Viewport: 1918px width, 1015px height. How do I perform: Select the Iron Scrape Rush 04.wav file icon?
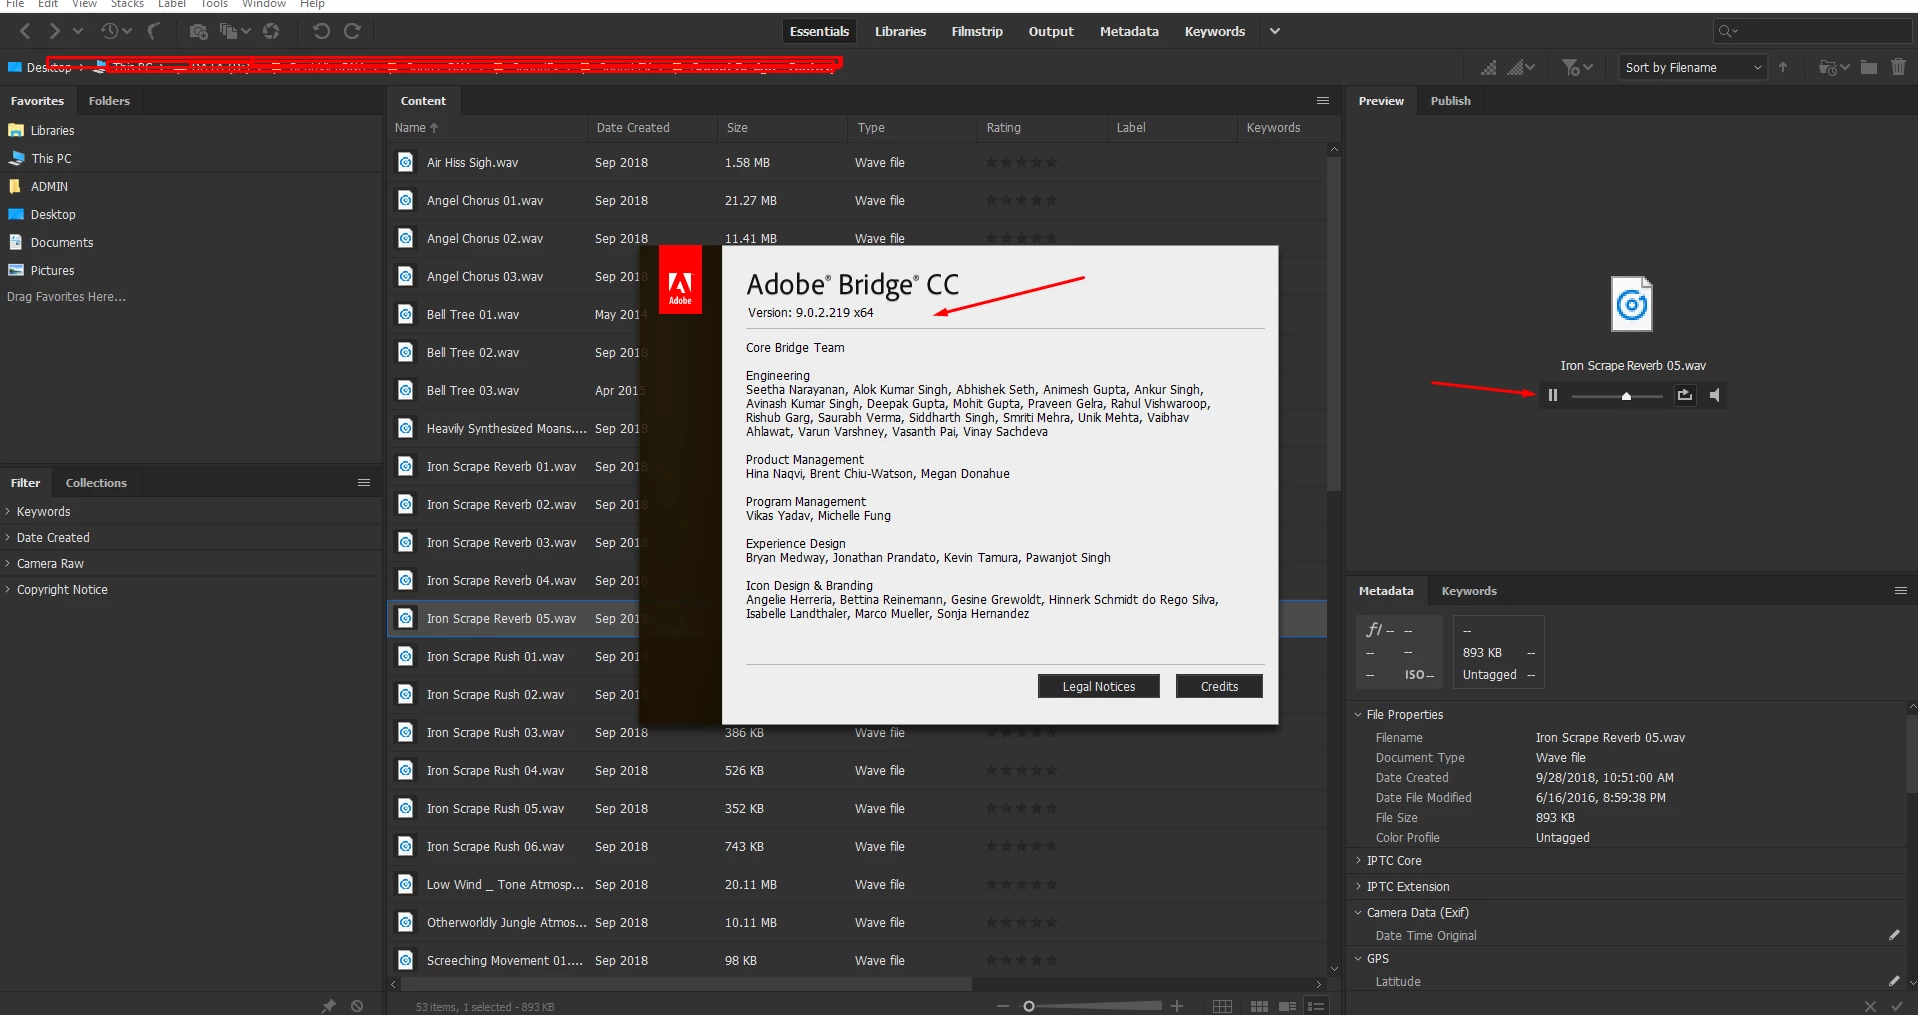point(405,770)
